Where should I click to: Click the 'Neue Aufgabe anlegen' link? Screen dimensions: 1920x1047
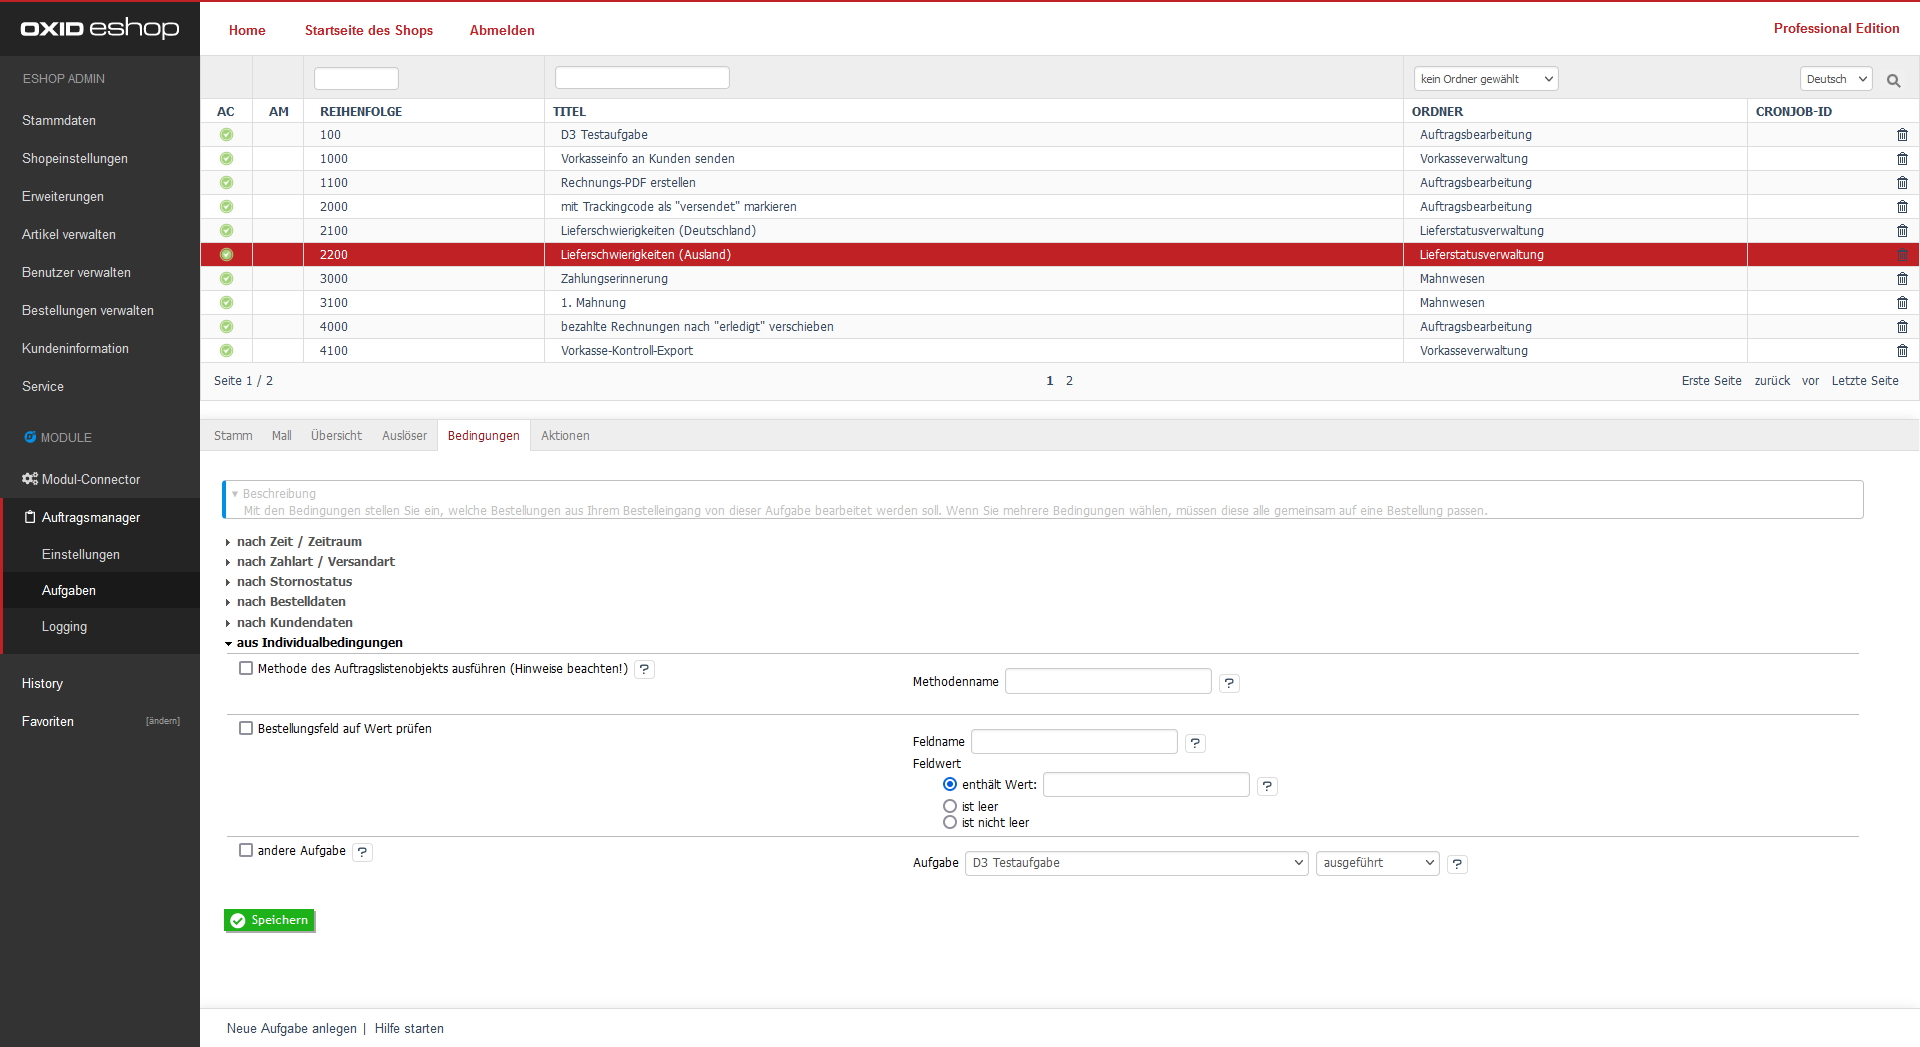[x=291, y=1029]
